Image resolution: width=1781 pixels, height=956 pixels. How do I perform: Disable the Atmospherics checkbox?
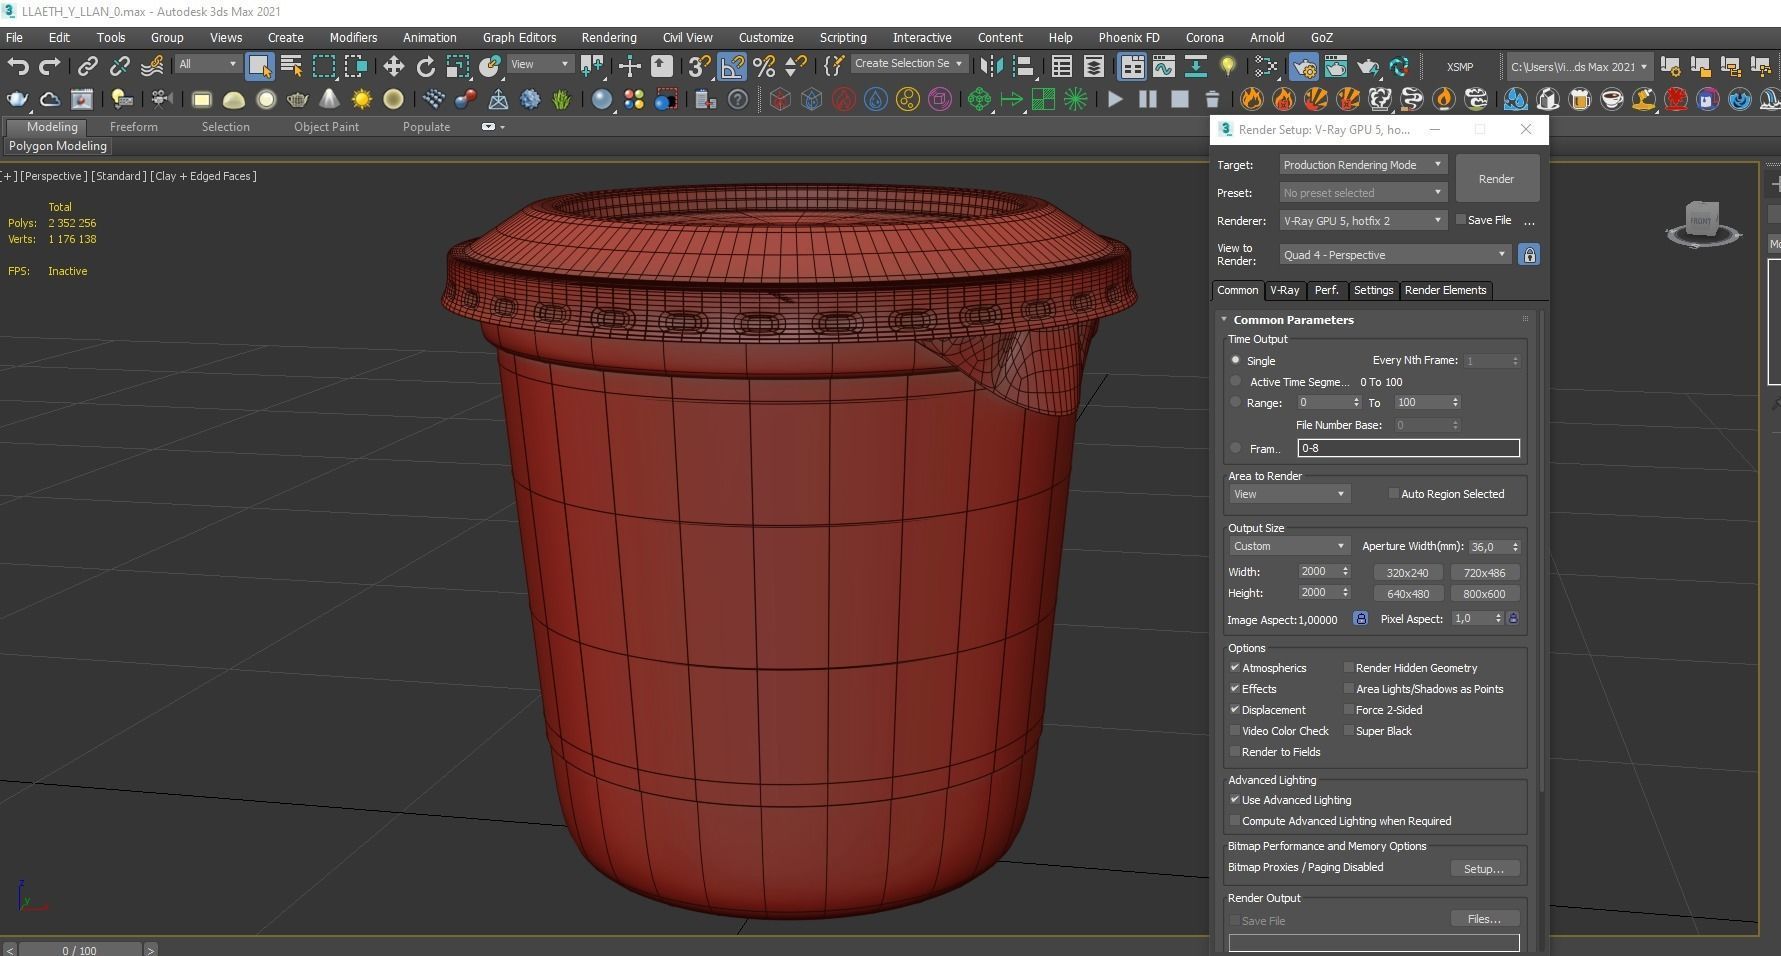(x=1235, y=667)
